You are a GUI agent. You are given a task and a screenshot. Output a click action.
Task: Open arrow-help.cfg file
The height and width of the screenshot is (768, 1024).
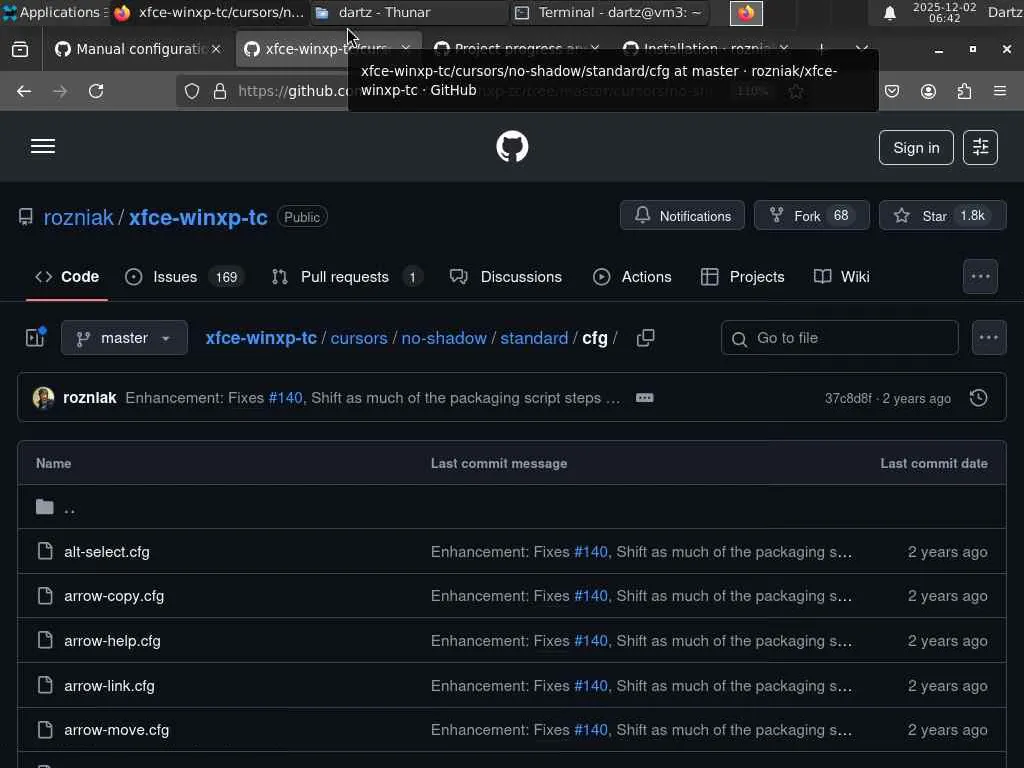point(112,641)
